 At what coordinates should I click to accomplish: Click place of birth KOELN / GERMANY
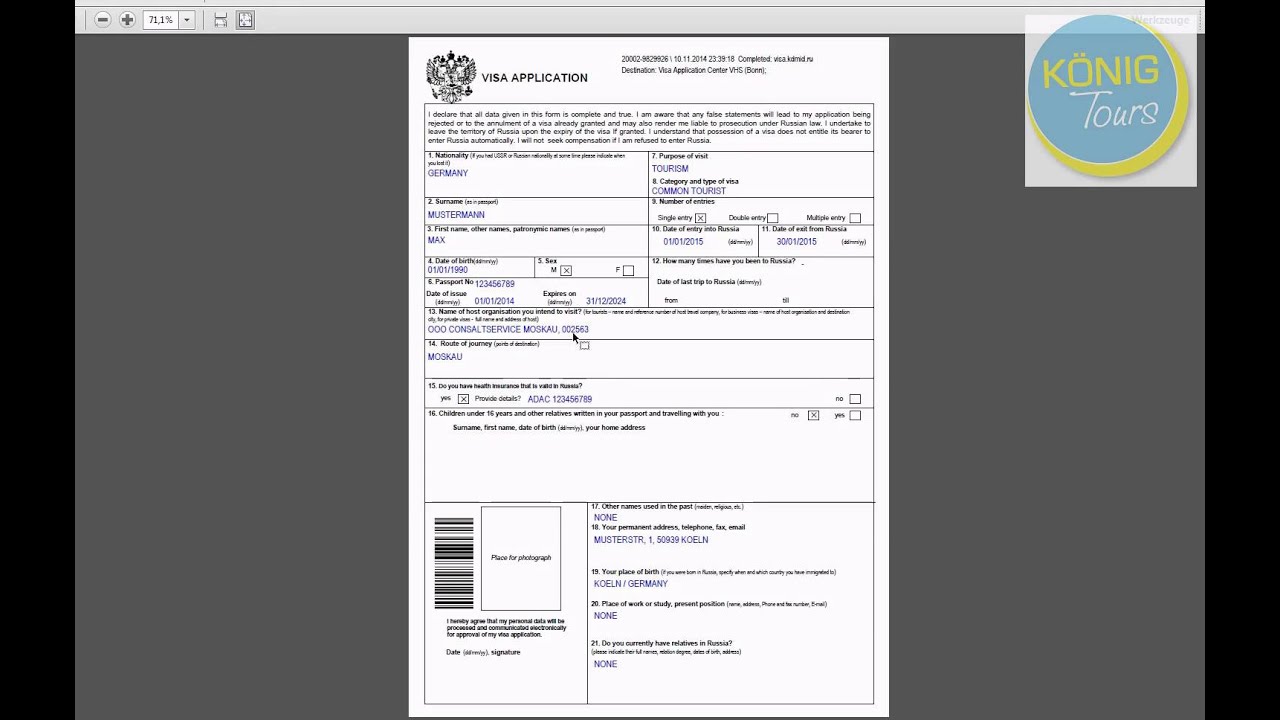(x=631, y=584)
